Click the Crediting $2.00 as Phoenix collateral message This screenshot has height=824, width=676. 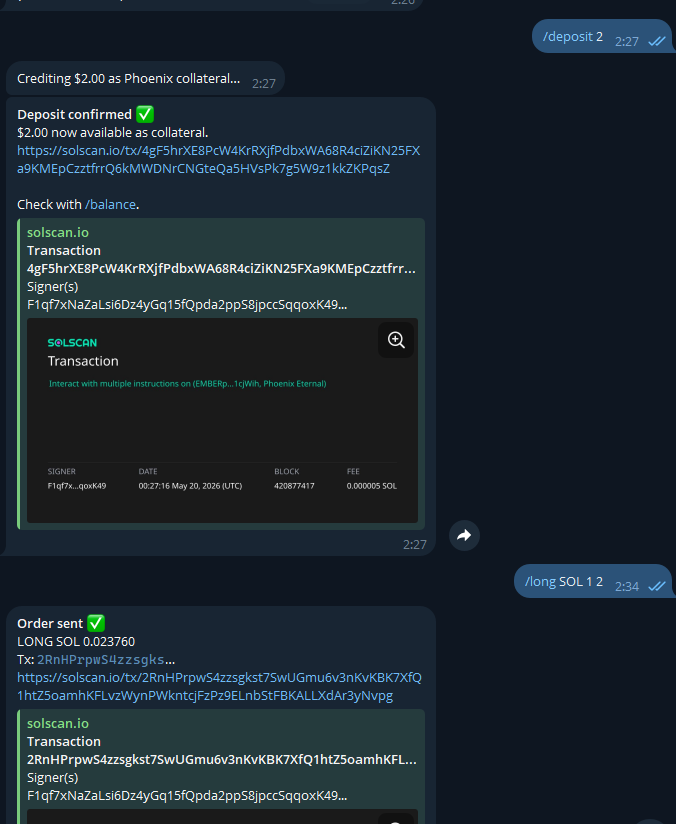pos(128,79)
